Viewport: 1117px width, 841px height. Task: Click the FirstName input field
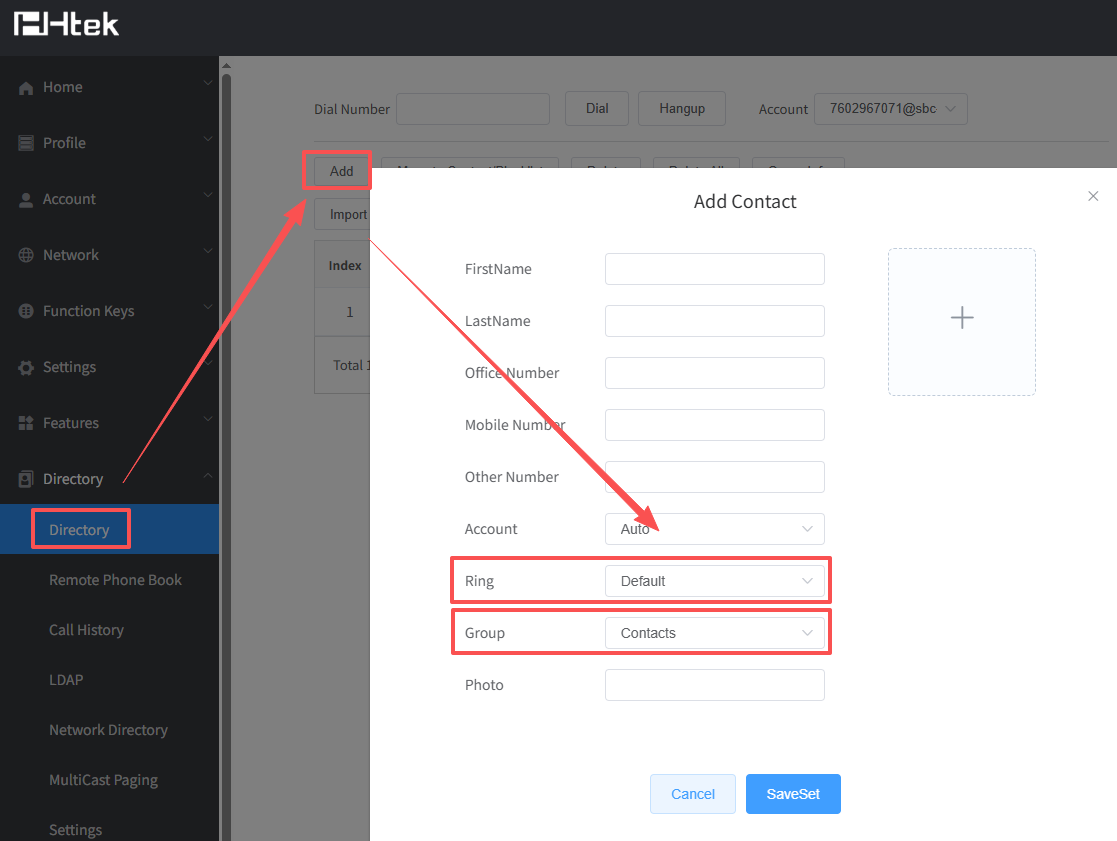[714, 269]
